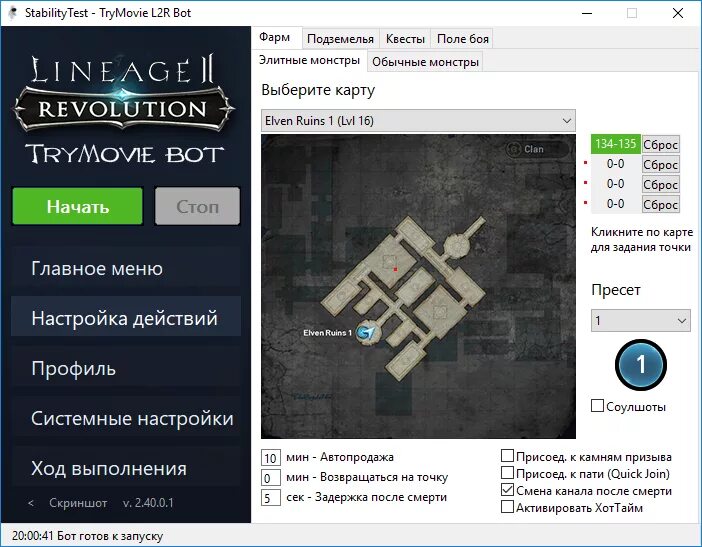Click the Elven Ruins 1 map label

(x=327, y=333)
